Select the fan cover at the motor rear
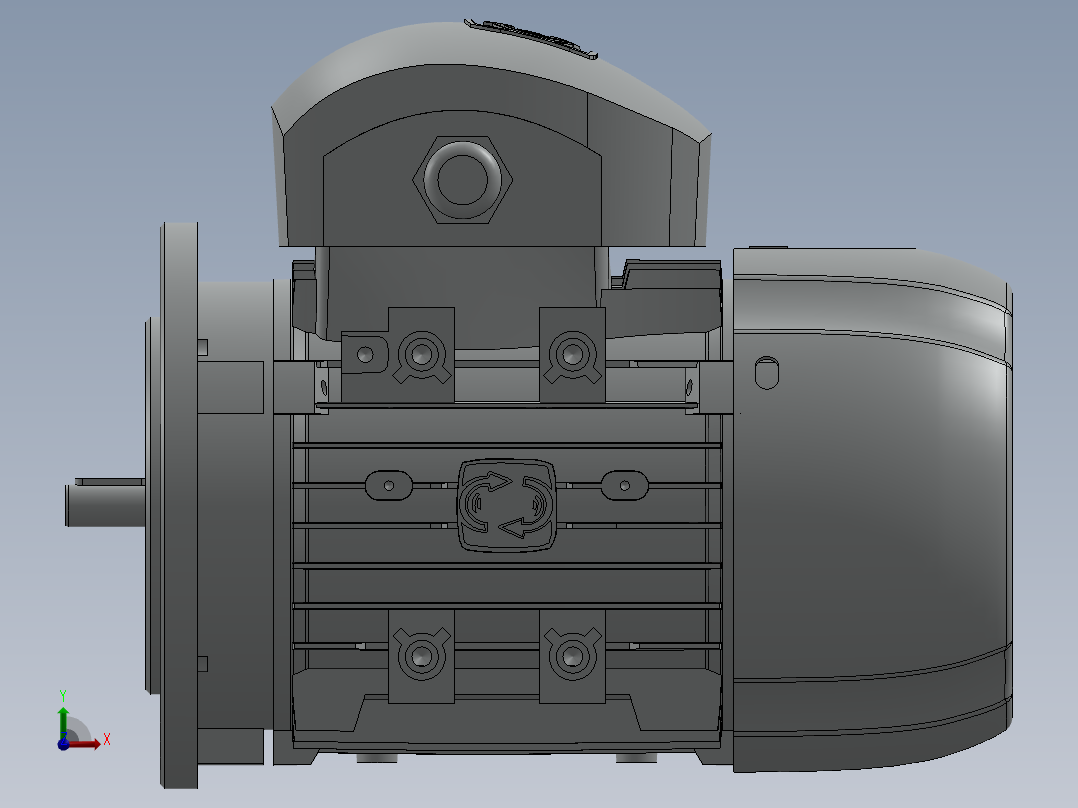Screen dimensions: 1078x808 872,509
